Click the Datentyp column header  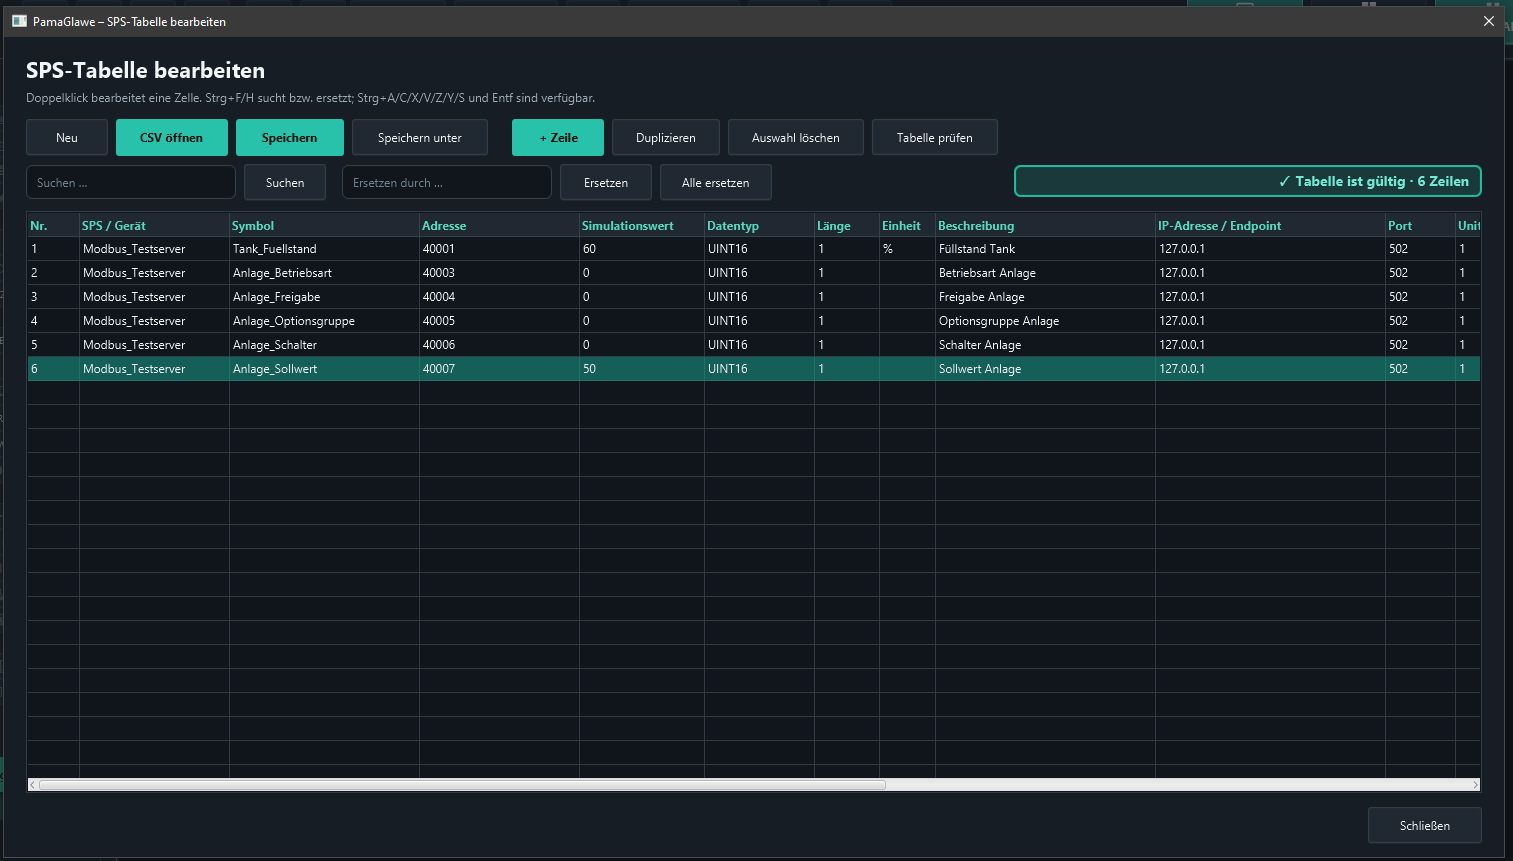click(760, 226)
